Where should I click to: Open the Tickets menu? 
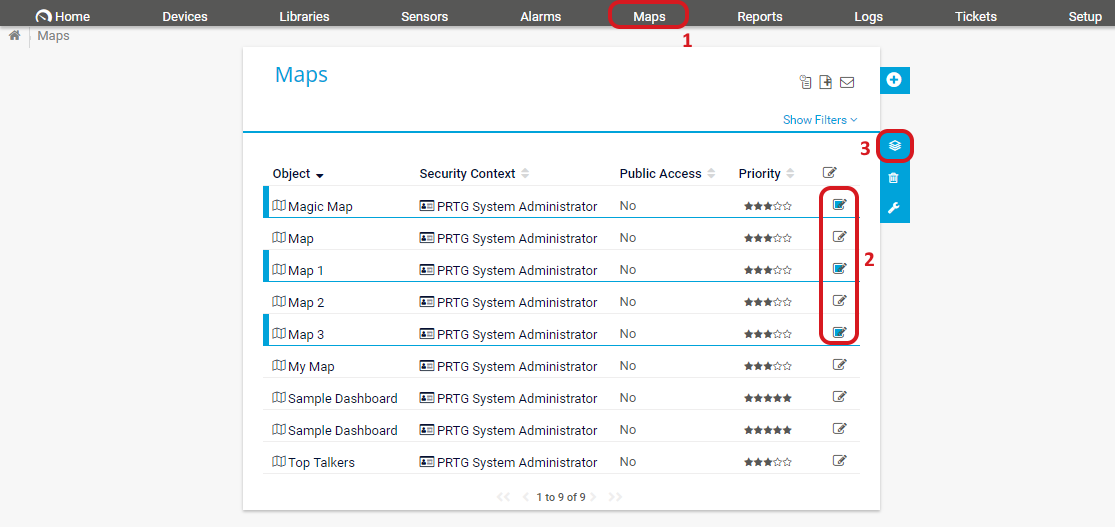(975, 16)
